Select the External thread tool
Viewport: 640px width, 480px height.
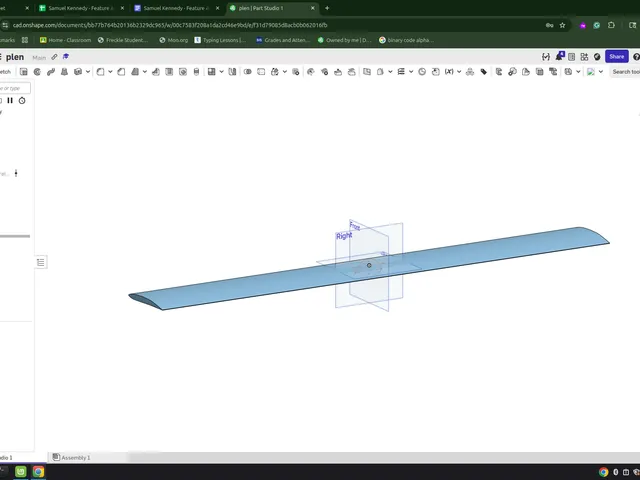(x=196, y=72)
